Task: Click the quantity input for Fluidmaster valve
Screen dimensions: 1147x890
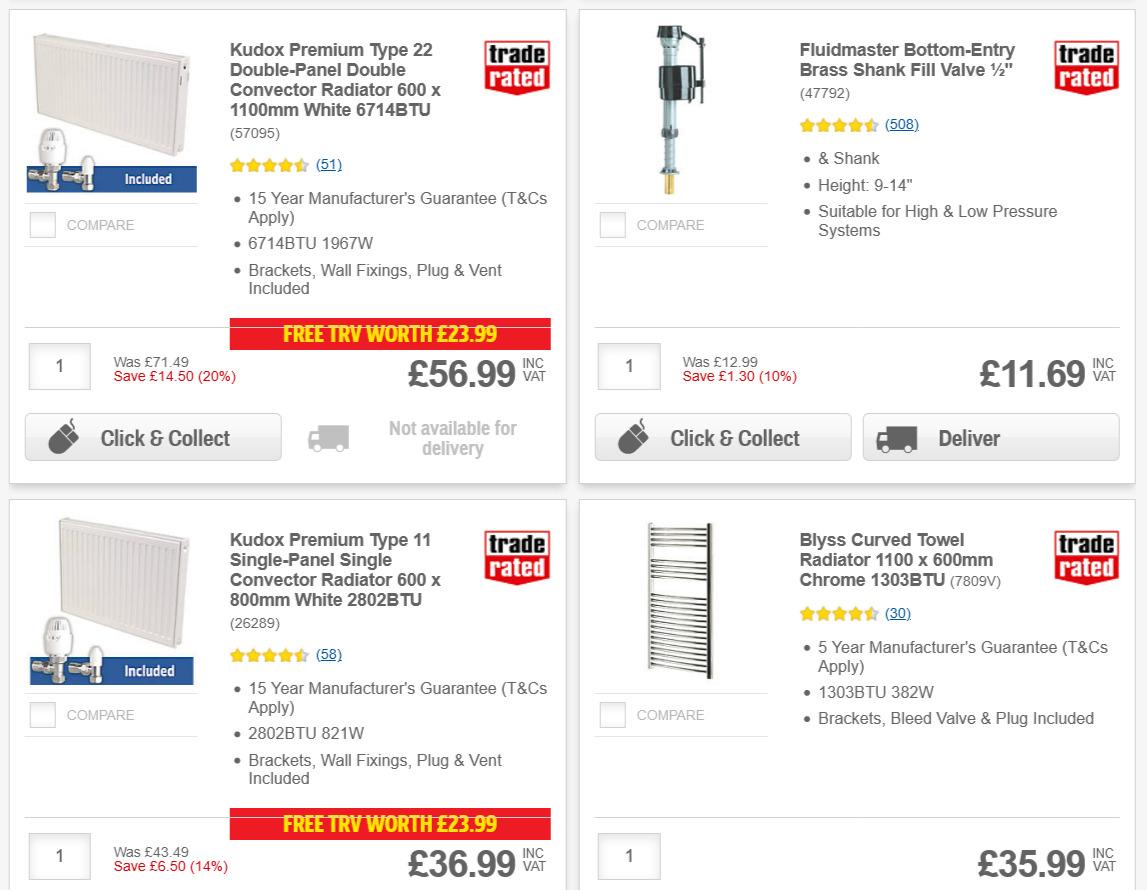Action: tap(628, 367)
